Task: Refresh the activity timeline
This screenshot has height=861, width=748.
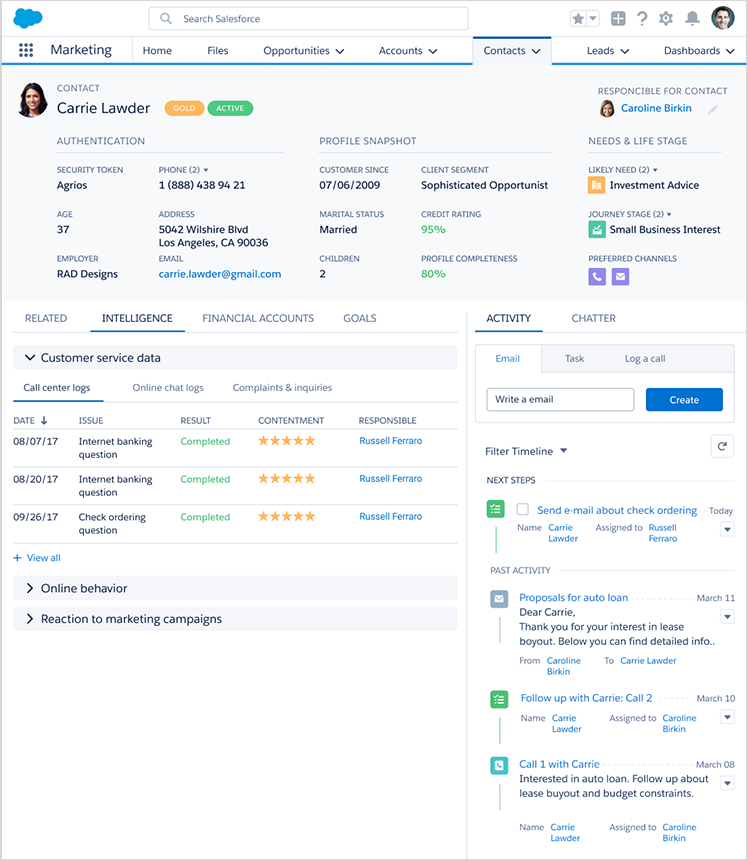Action: pos(722,446)
